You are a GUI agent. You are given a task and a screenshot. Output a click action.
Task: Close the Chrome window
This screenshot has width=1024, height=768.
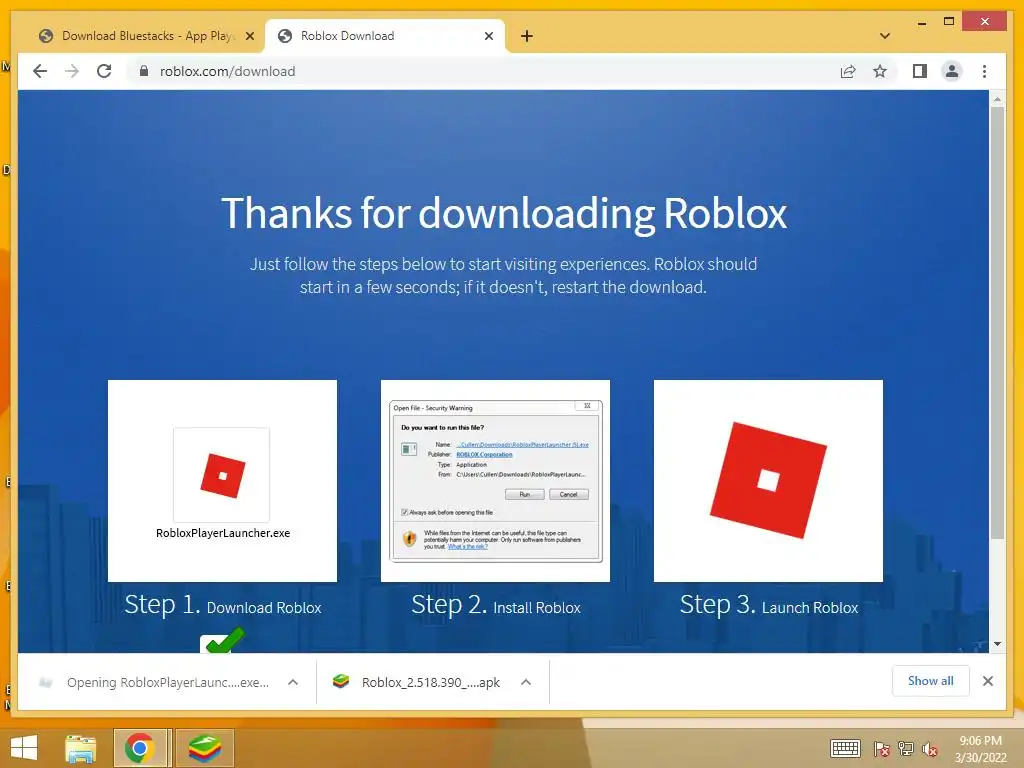[984, 22]
